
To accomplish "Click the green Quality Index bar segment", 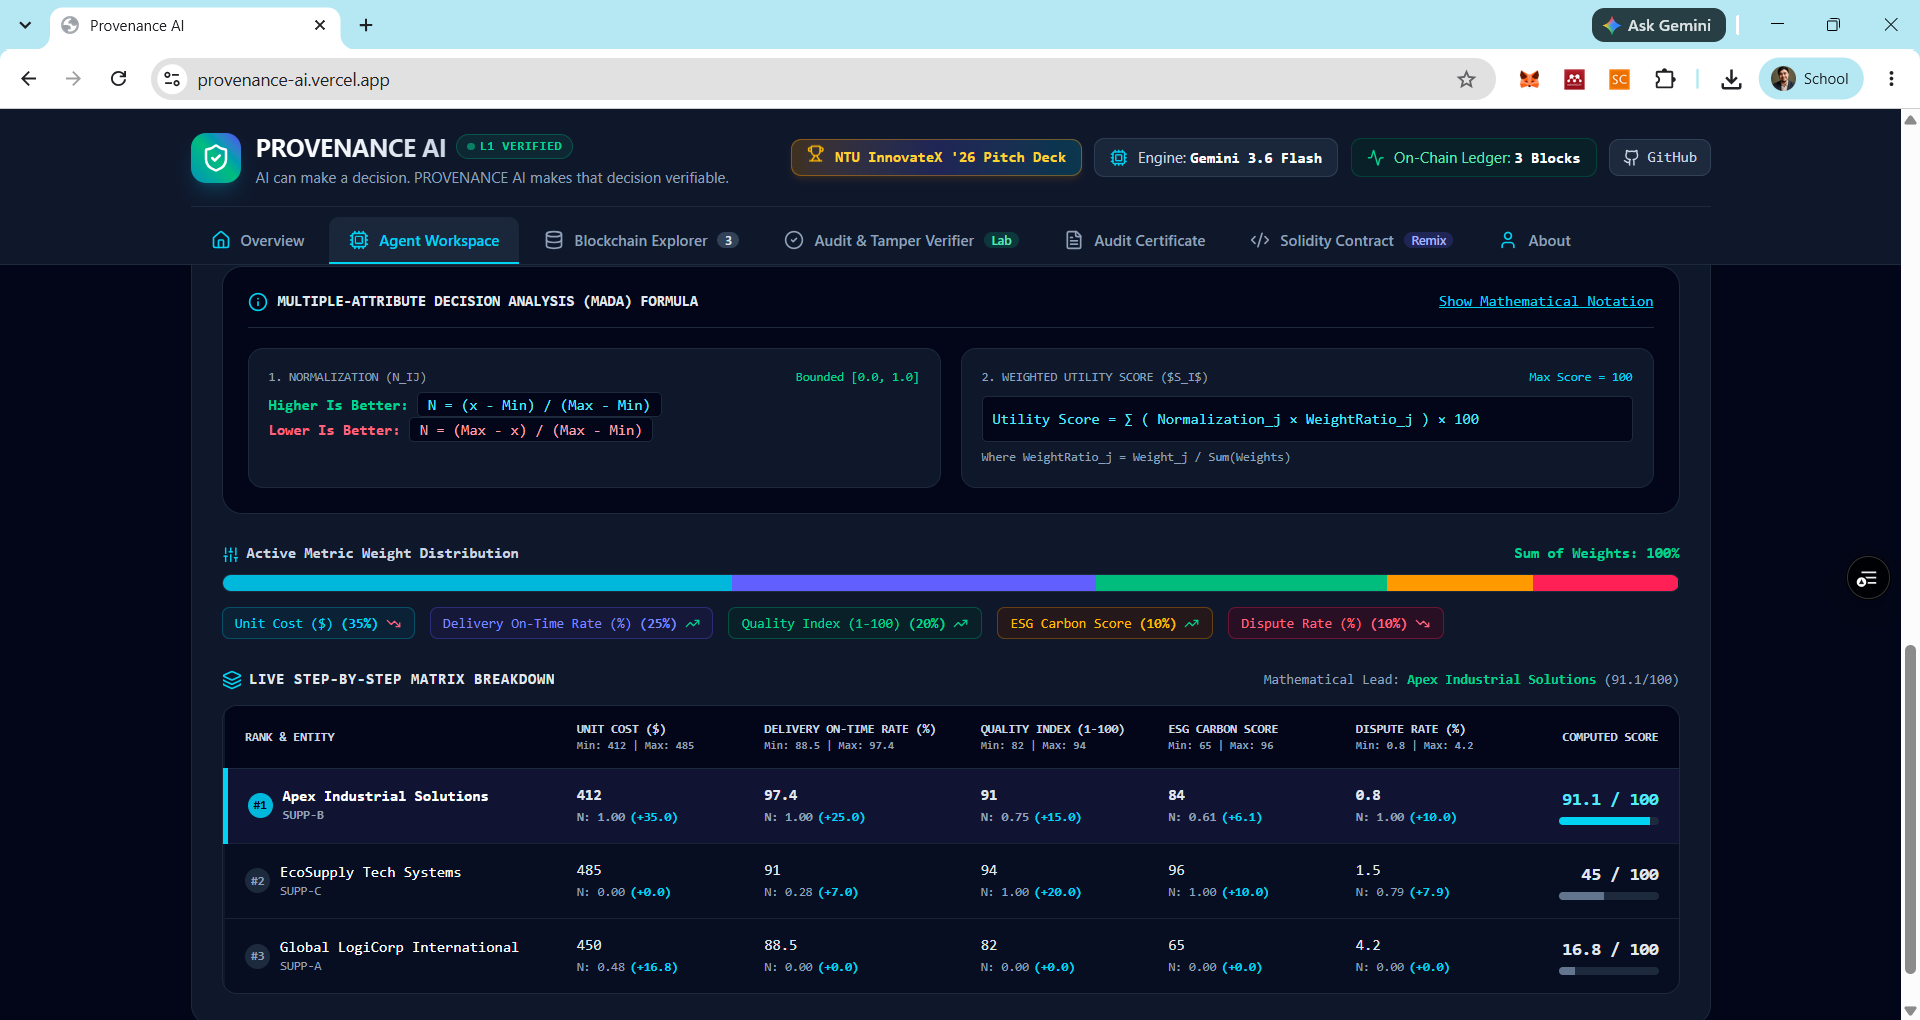I will (x=1241, y=583).
